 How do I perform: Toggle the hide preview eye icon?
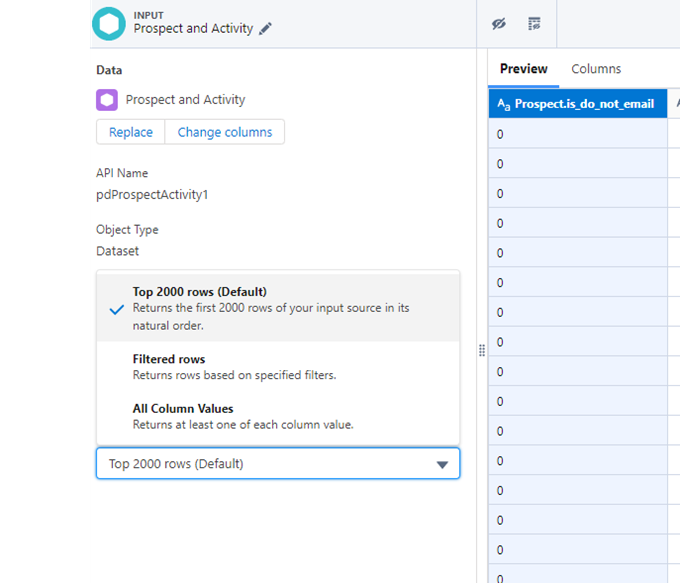click(499, 24)
